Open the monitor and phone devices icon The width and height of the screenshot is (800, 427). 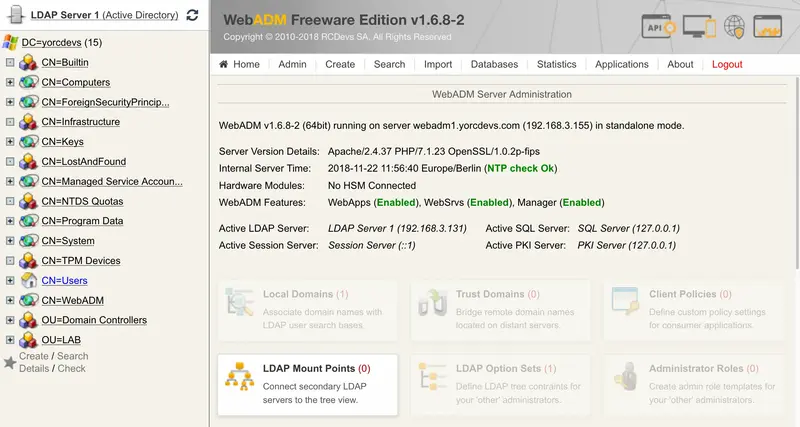point(699,27)
